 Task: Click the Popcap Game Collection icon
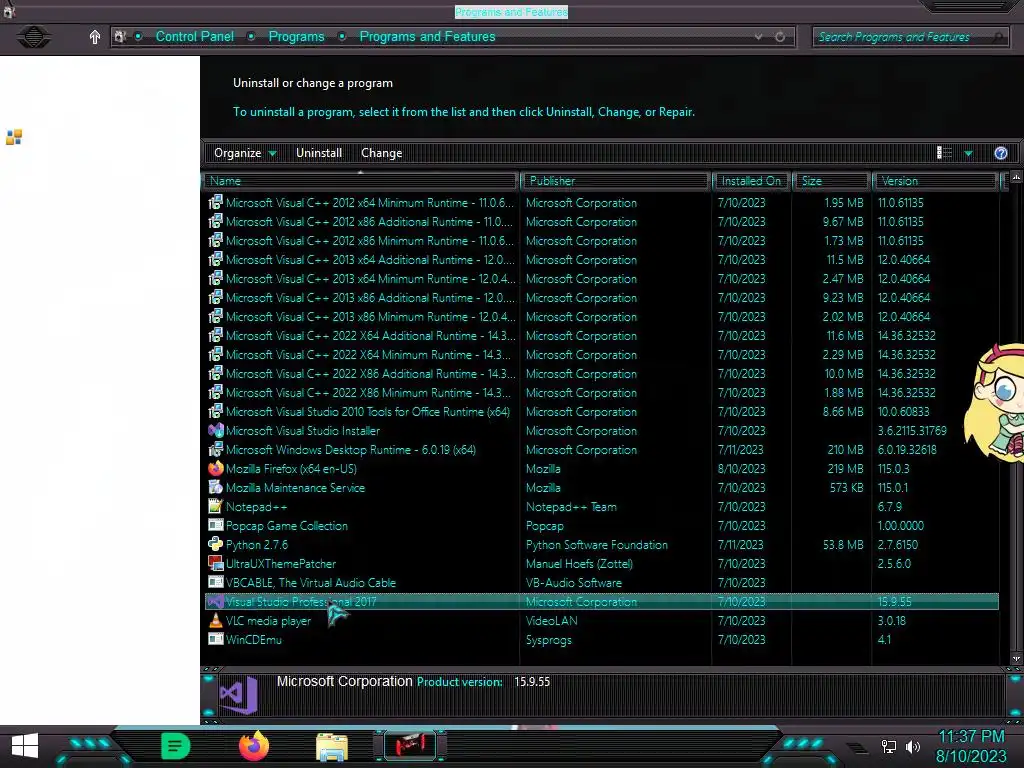pos(216,525)
